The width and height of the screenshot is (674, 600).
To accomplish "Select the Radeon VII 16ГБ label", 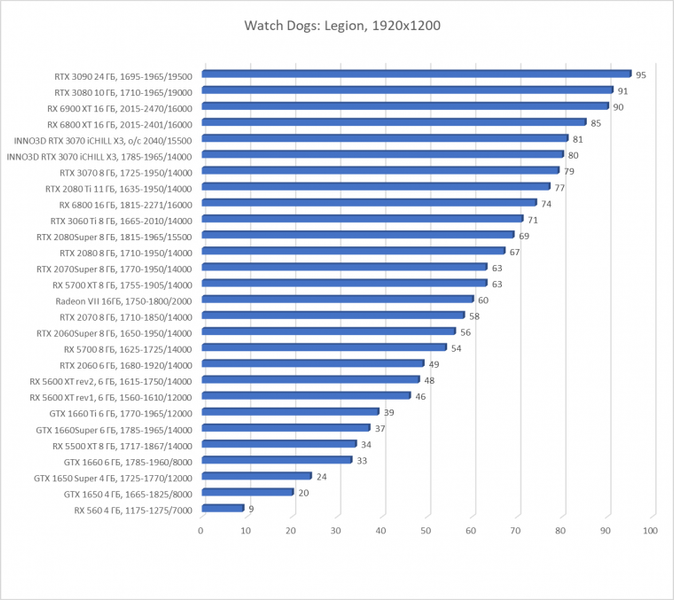I will 124,301.
